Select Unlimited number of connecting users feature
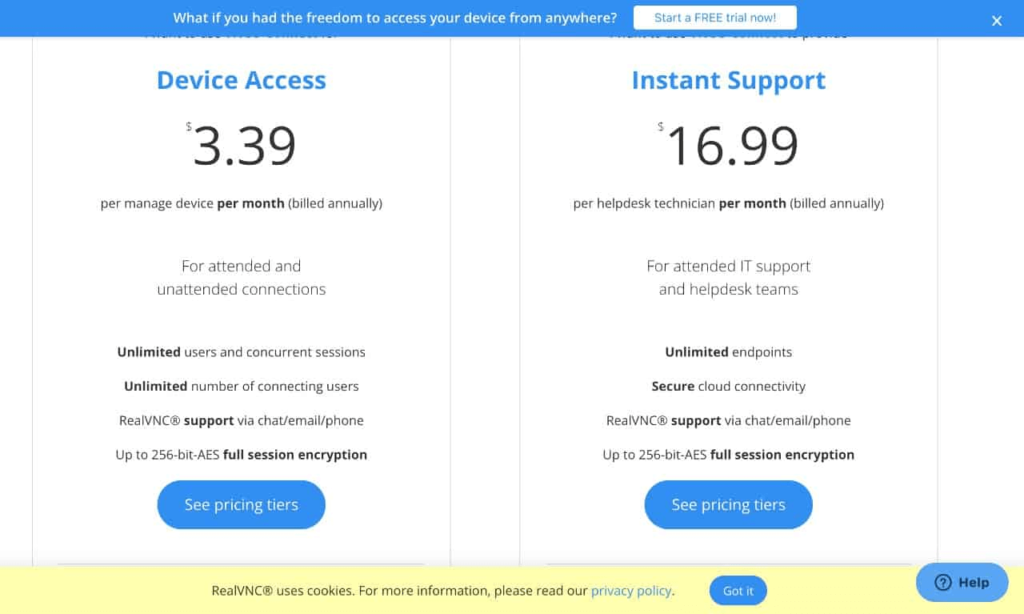Viewport: 1024px width, 614px height. tap(241, 386)
